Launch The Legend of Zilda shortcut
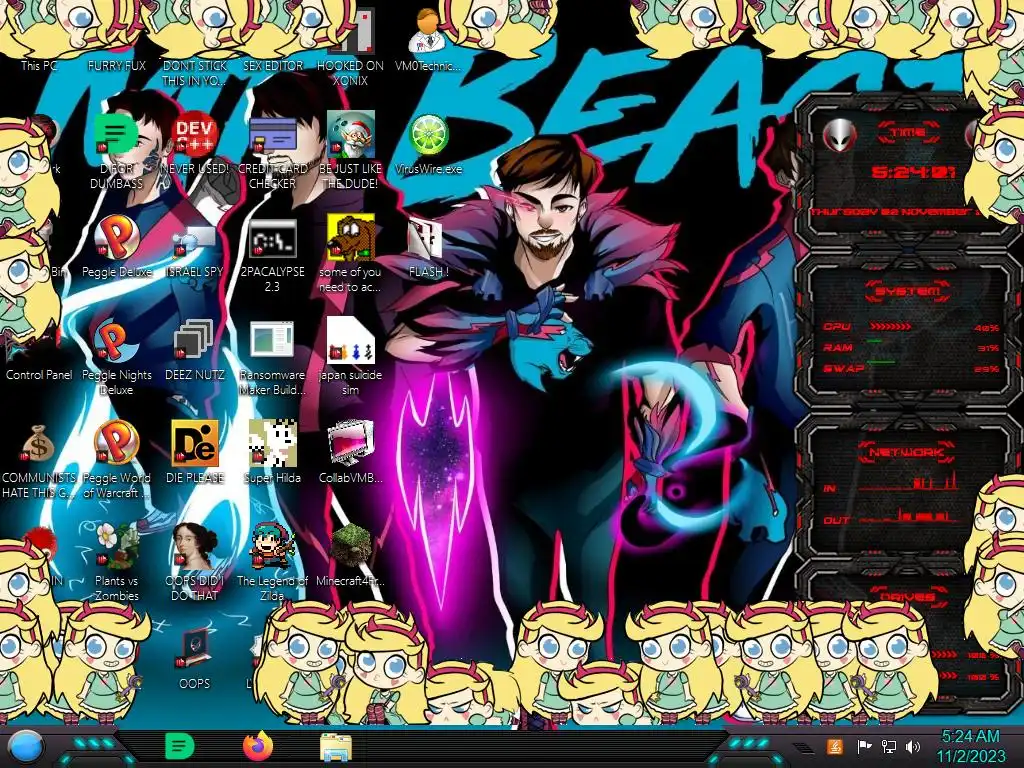Screen dimensions: 1024x768 (272, 564)
